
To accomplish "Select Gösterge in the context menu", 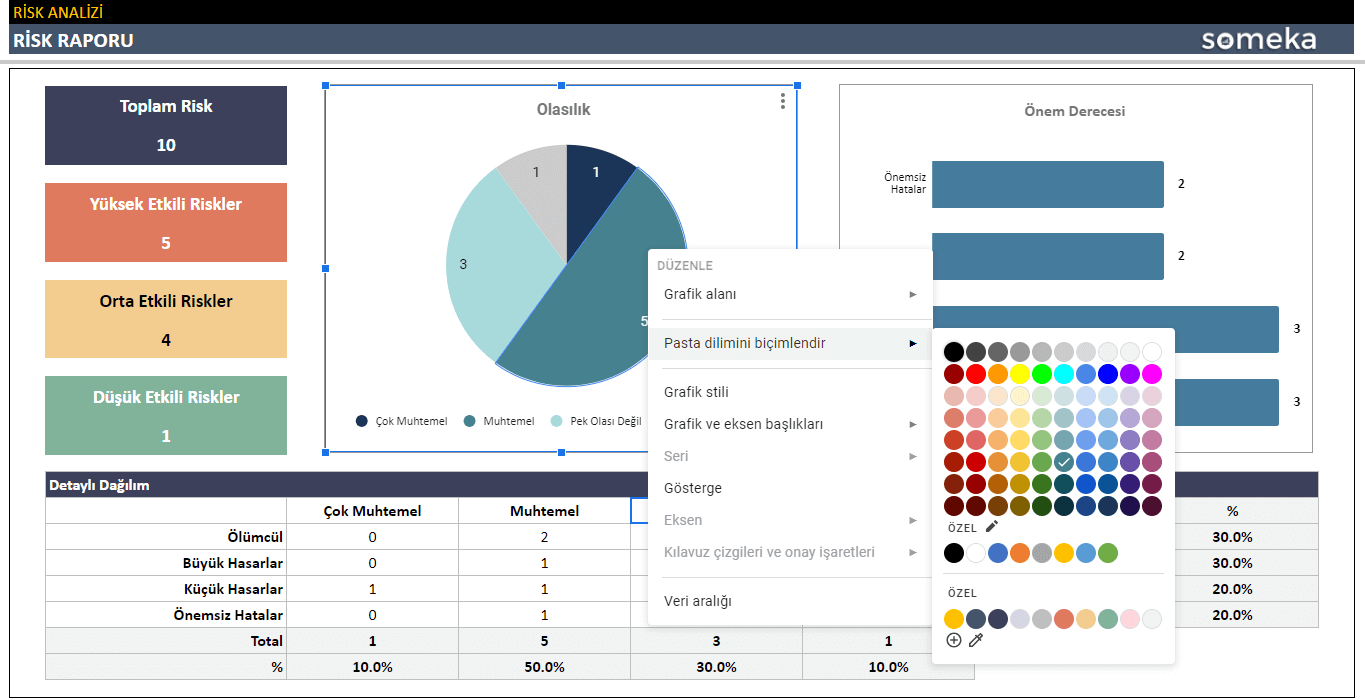I will click(x=790, y=488).
